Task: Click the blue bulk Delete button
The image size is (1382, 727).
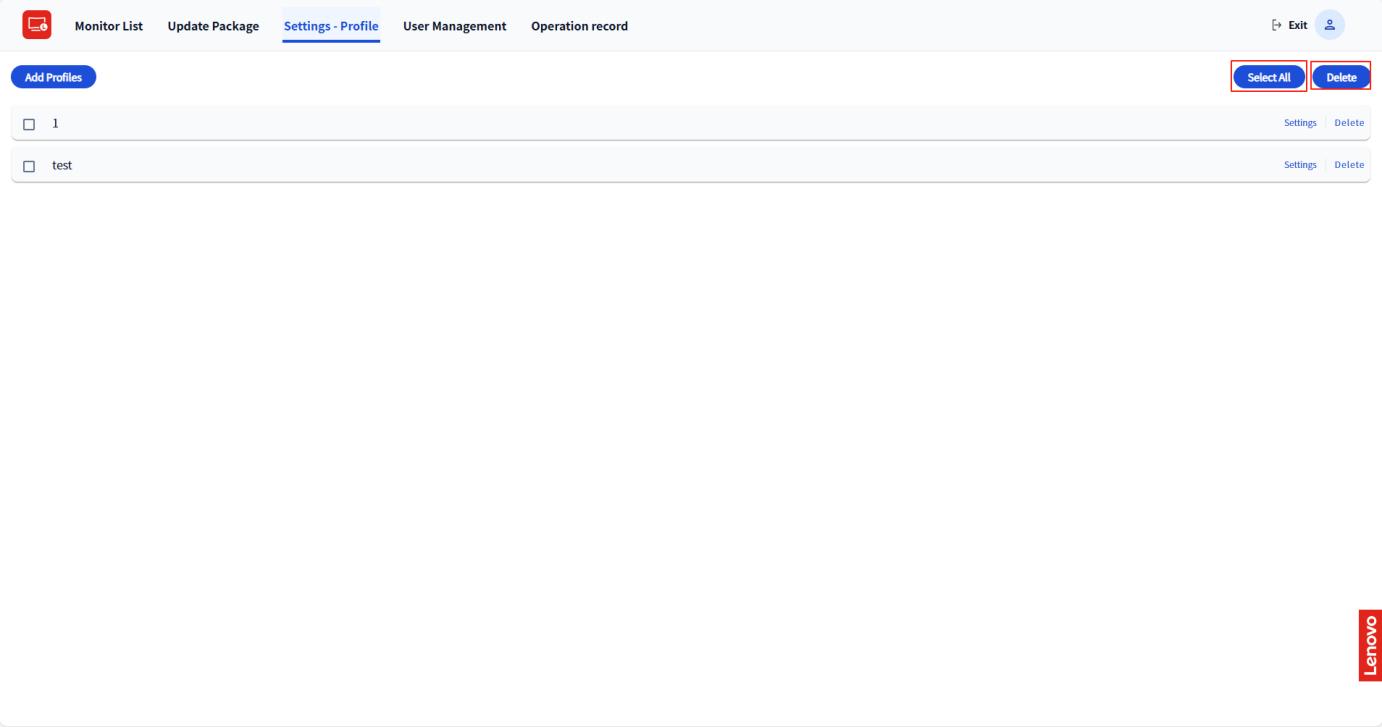Action: [x=1340, y=77]
